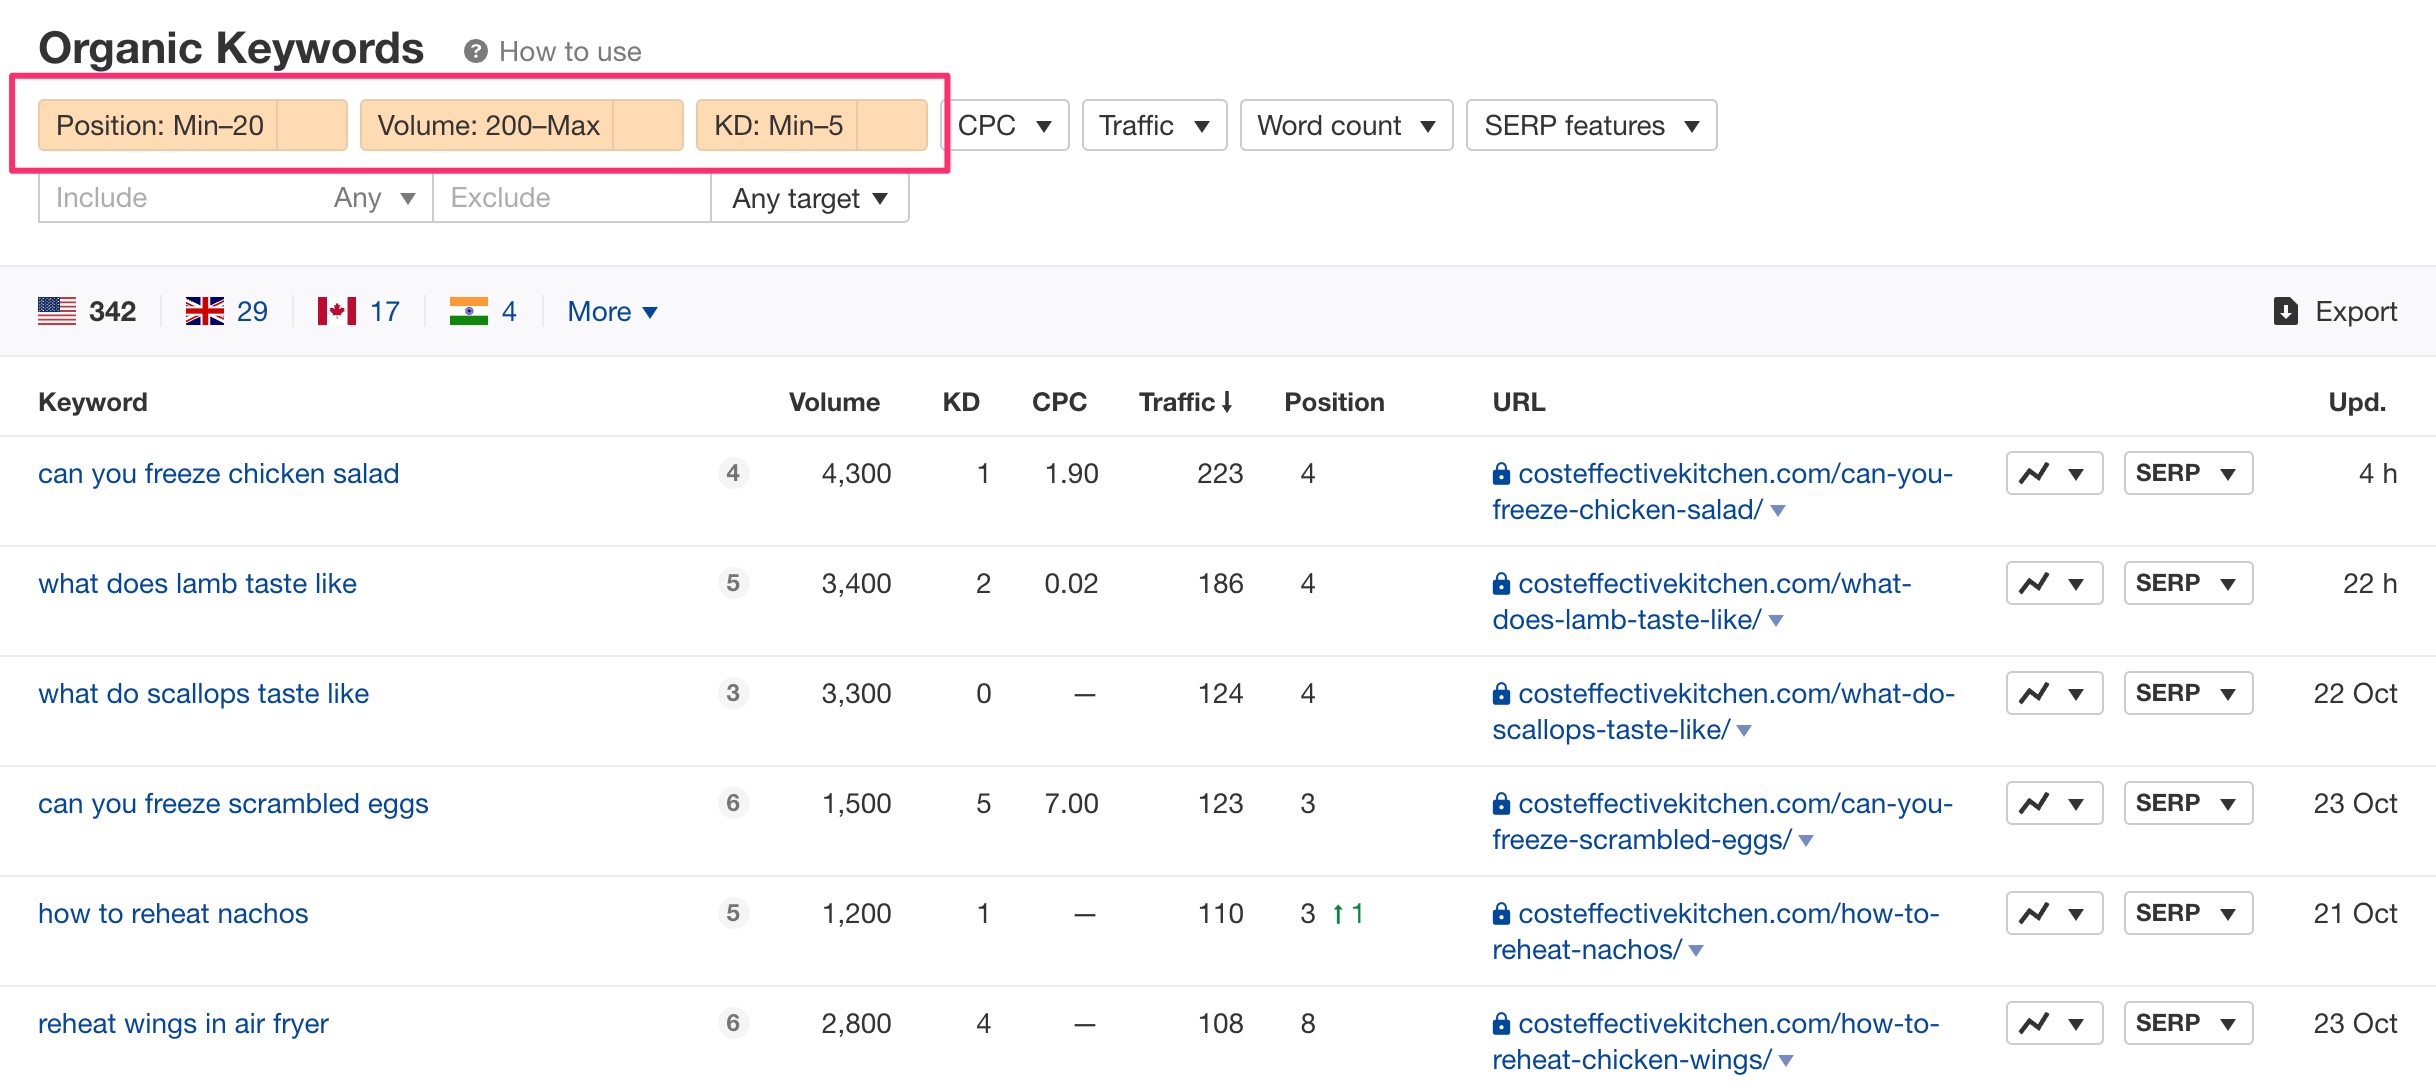Open history chart for chicken salad row
This screenshot has height=1092, width=2436.
2054,473
